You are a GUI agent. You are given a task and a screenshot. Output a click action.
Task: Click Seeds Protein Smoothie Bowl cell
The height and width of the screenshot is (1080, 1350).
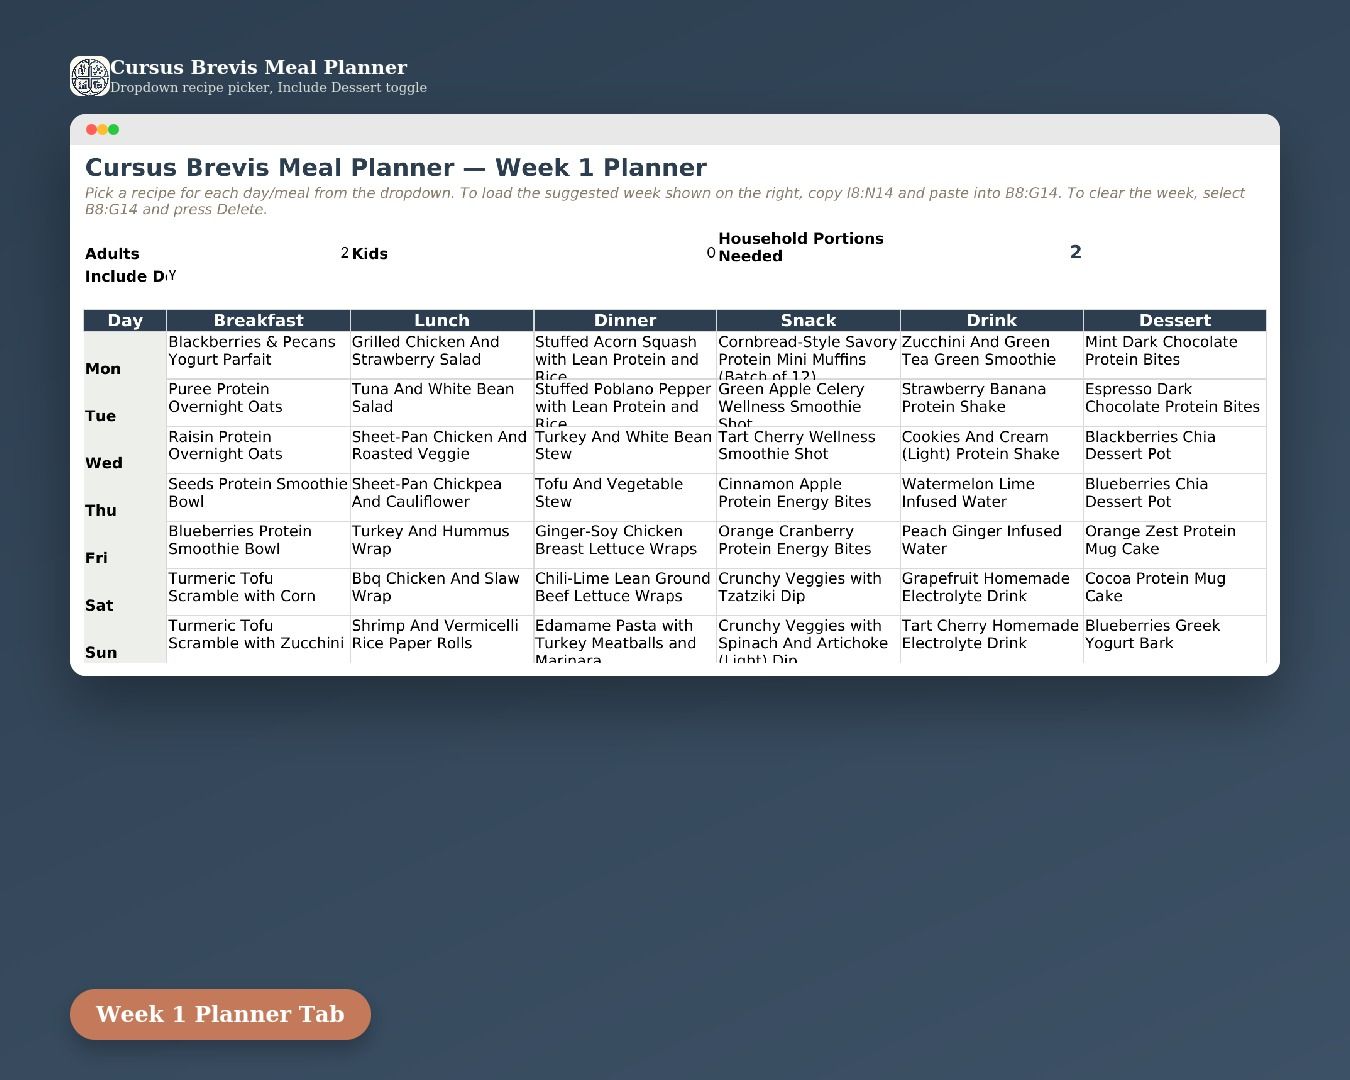click(x=258, y=497)
